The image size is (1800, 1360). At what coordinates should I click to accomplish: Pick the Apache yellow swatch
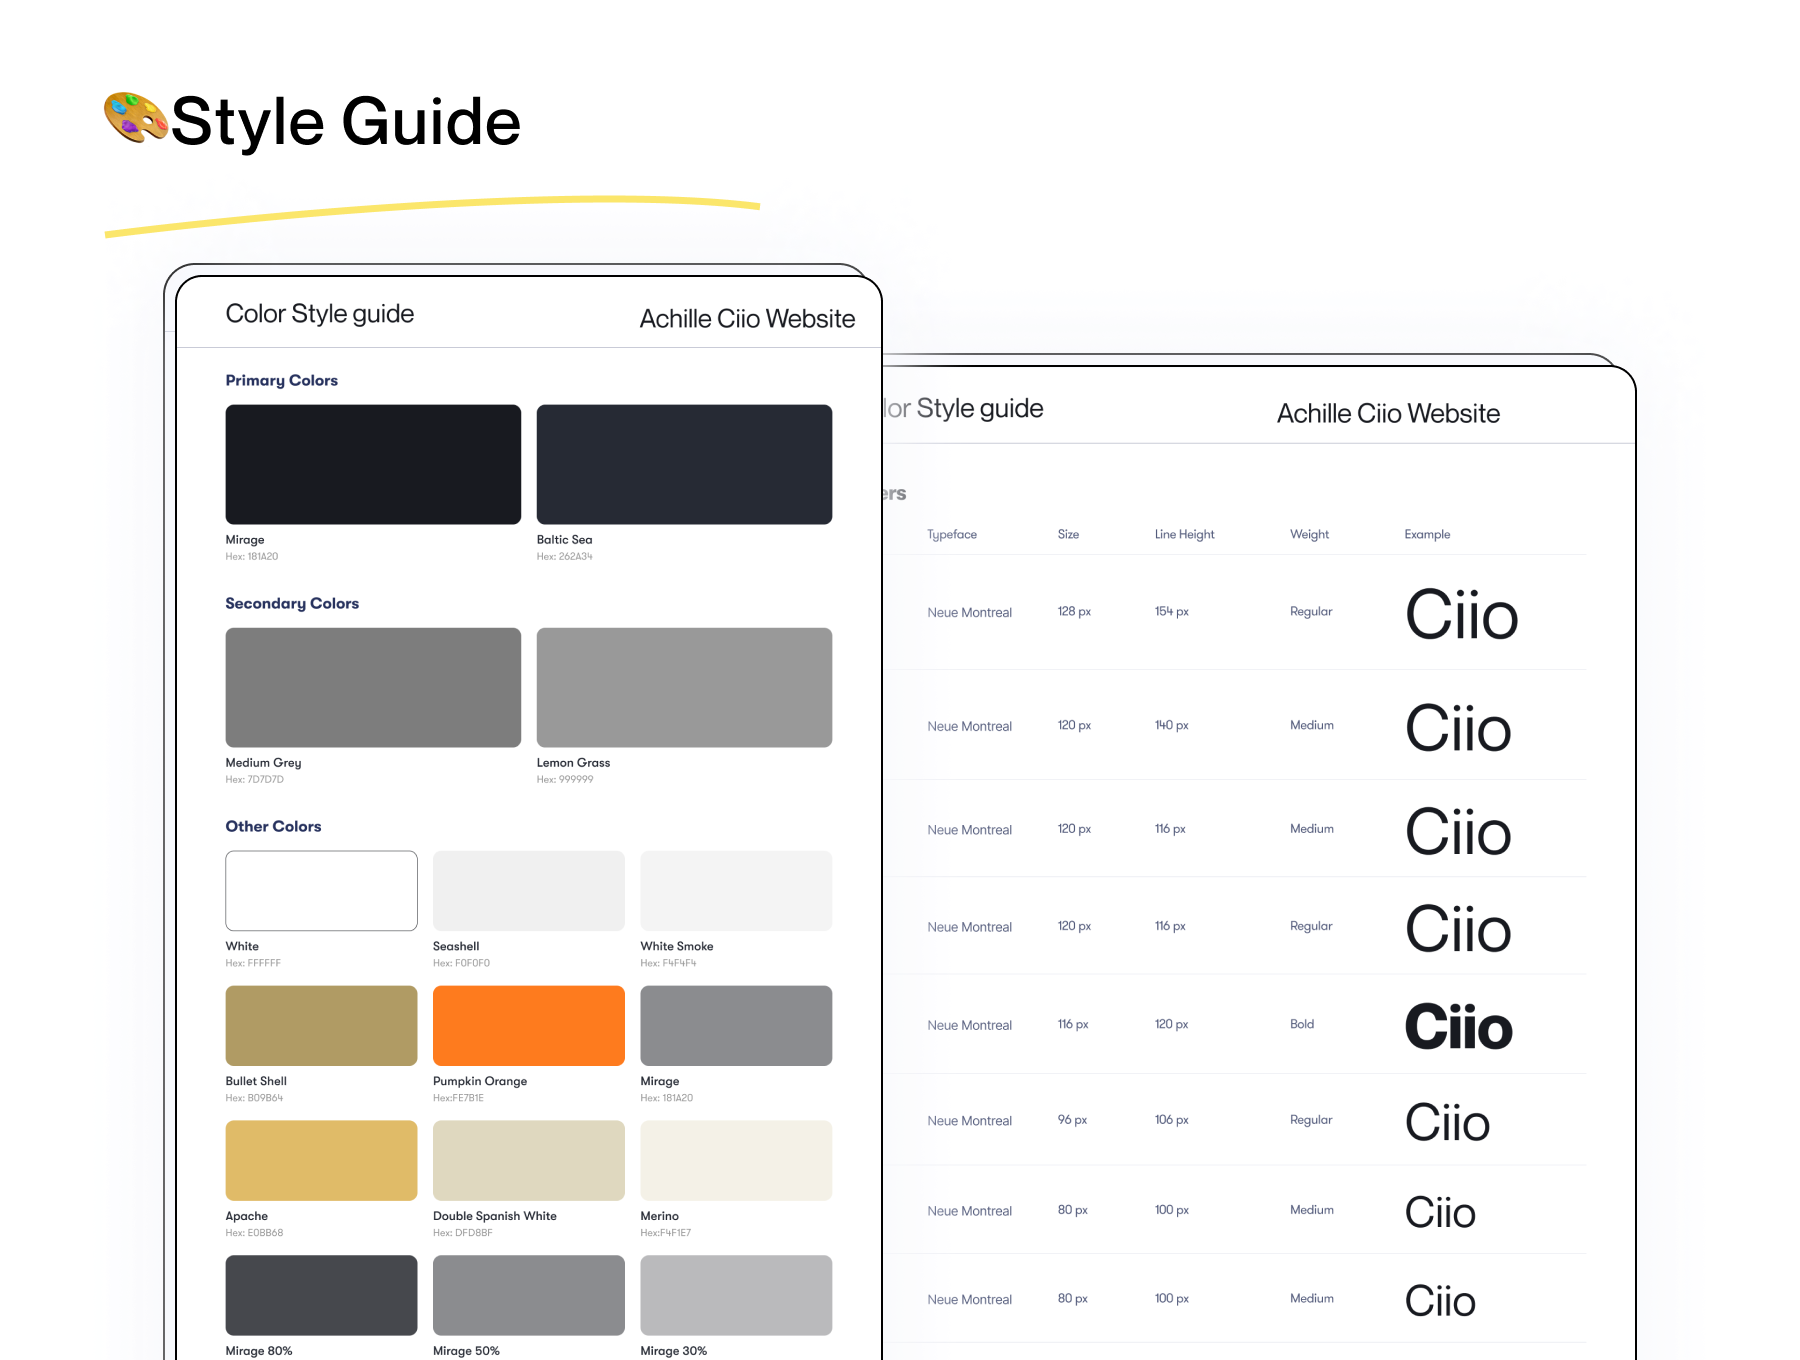[321, 1160]
